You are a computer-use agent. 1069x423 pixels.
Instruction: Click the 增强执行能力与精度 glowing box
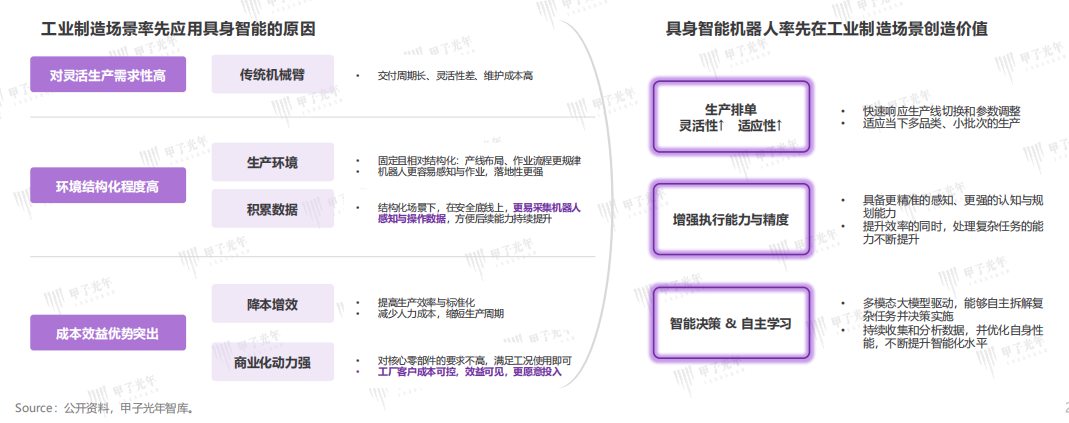(730, 218)
